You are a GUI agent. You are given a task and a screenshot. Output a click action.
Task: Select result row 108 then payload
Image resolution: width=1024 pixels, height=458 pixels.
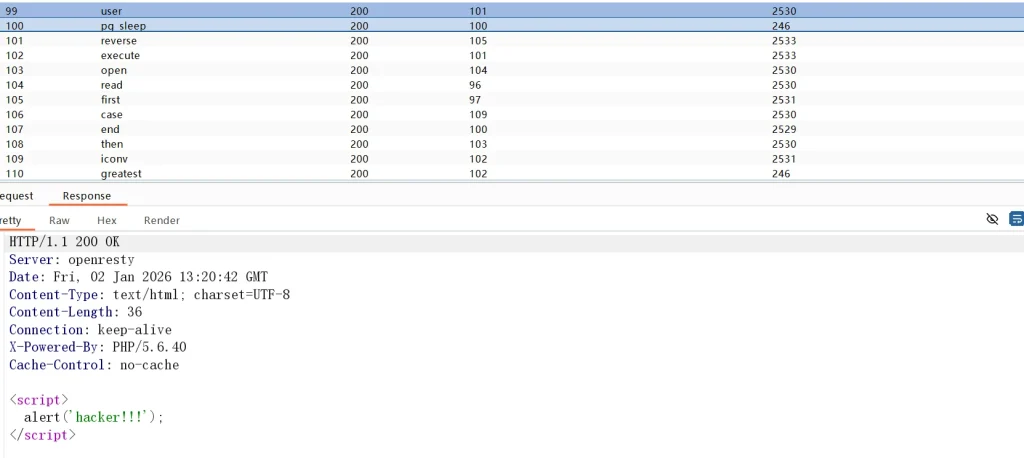coord(112,144)
